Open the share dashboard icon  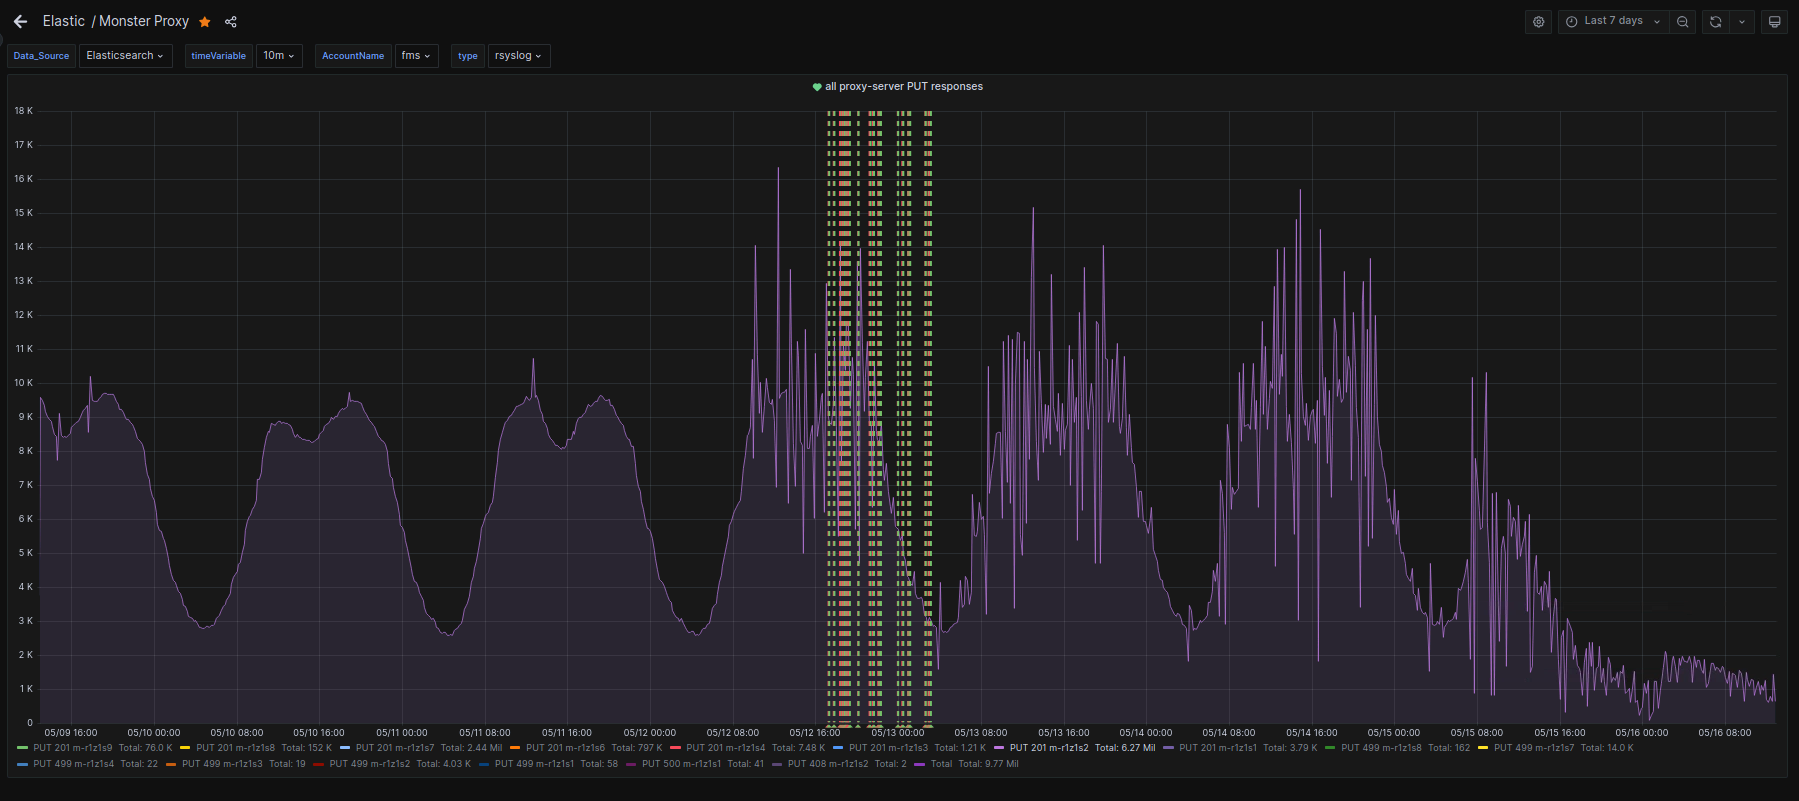pos(231,22)
